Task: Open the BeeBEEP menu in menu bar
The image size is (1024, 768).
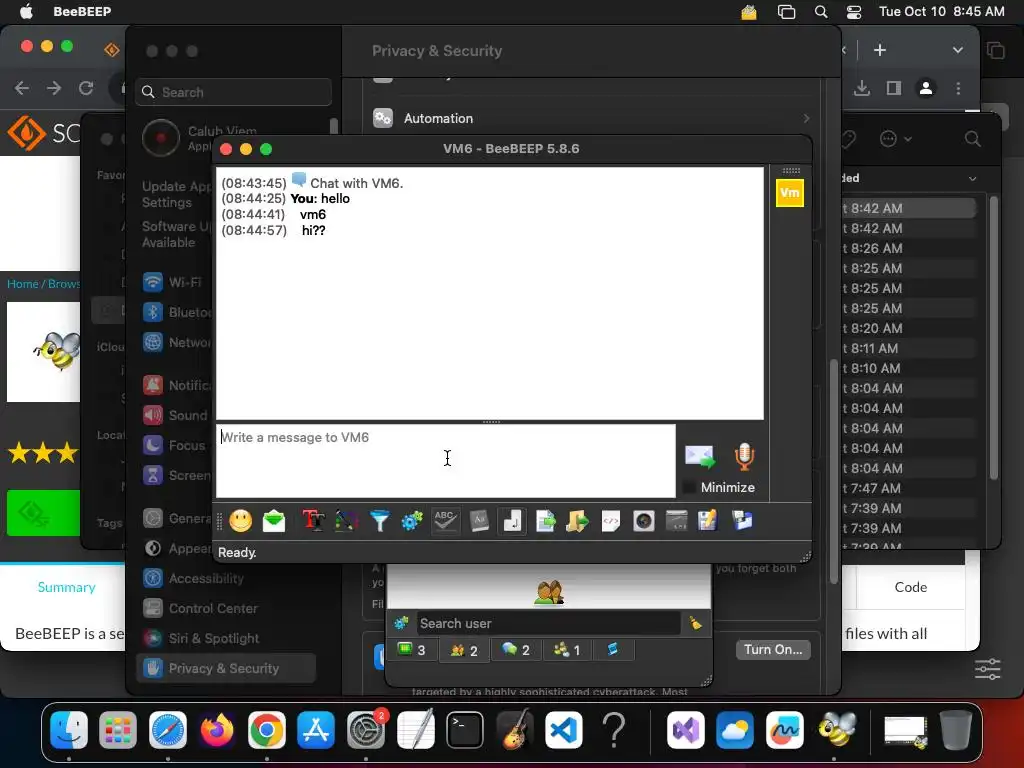Action: coord(82,12)
